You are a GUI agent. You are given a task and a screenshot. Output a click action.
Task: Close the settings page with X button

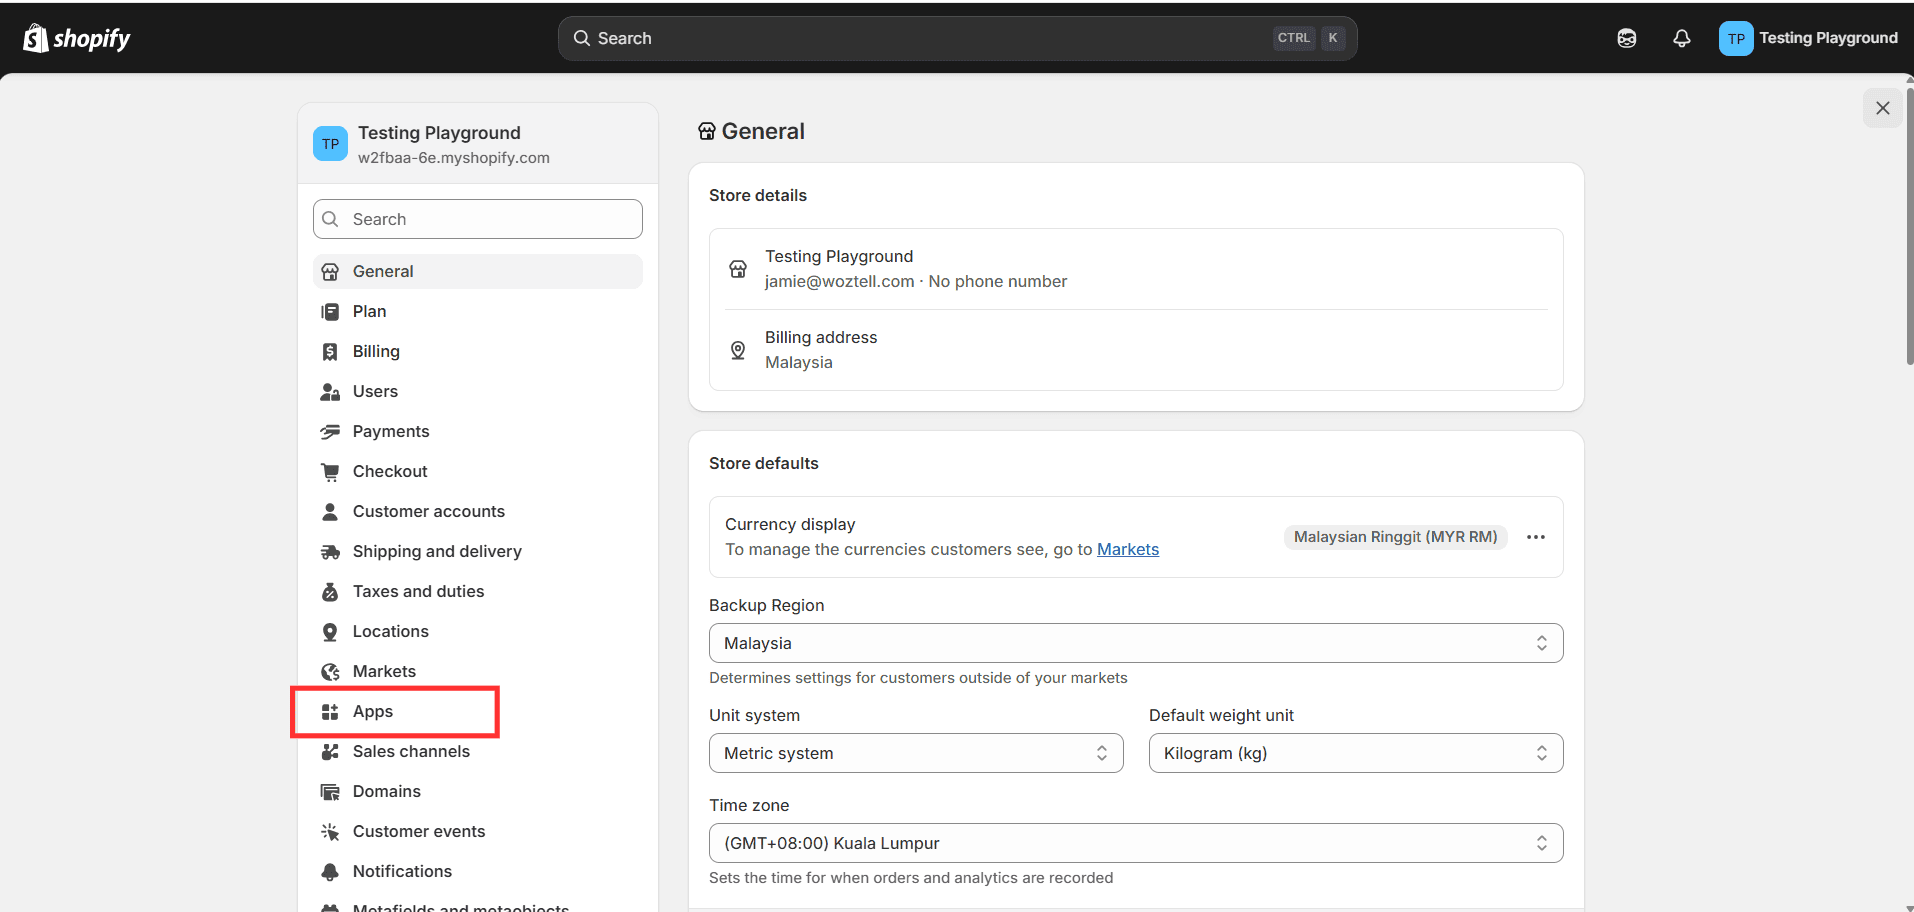click(x=1882, y=108)
